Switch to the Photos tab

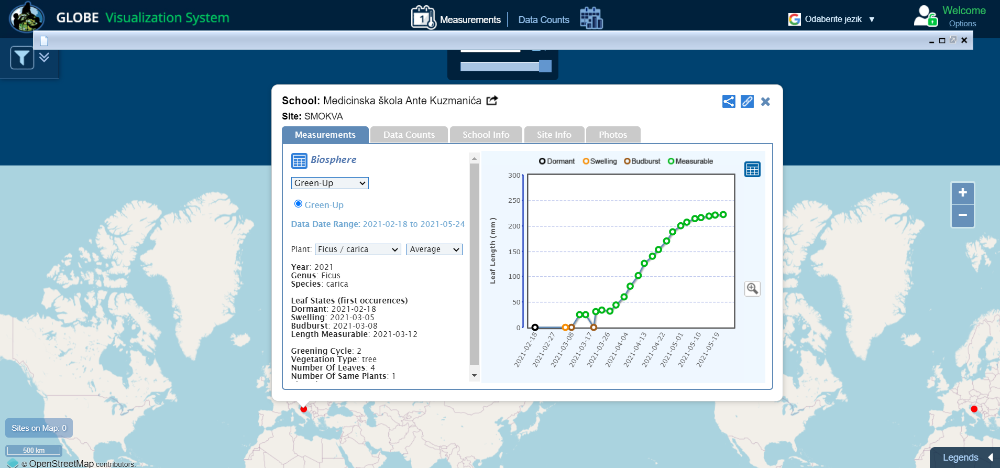613,135
